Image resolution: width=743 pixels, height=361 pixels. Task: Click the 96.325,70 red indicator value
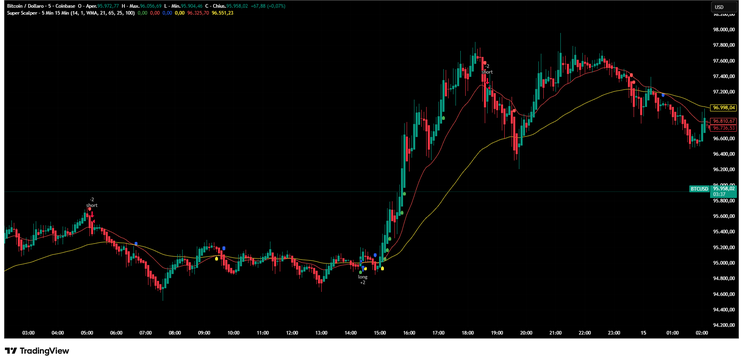click(198, 13)
